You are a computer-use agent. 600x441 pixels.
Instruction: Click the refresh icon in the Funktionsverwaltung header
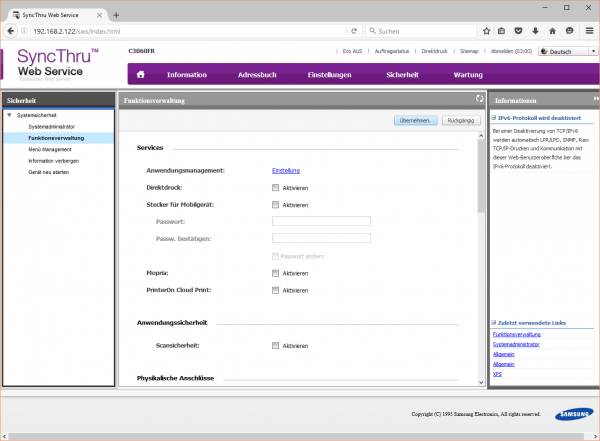(x=480, y=100)
